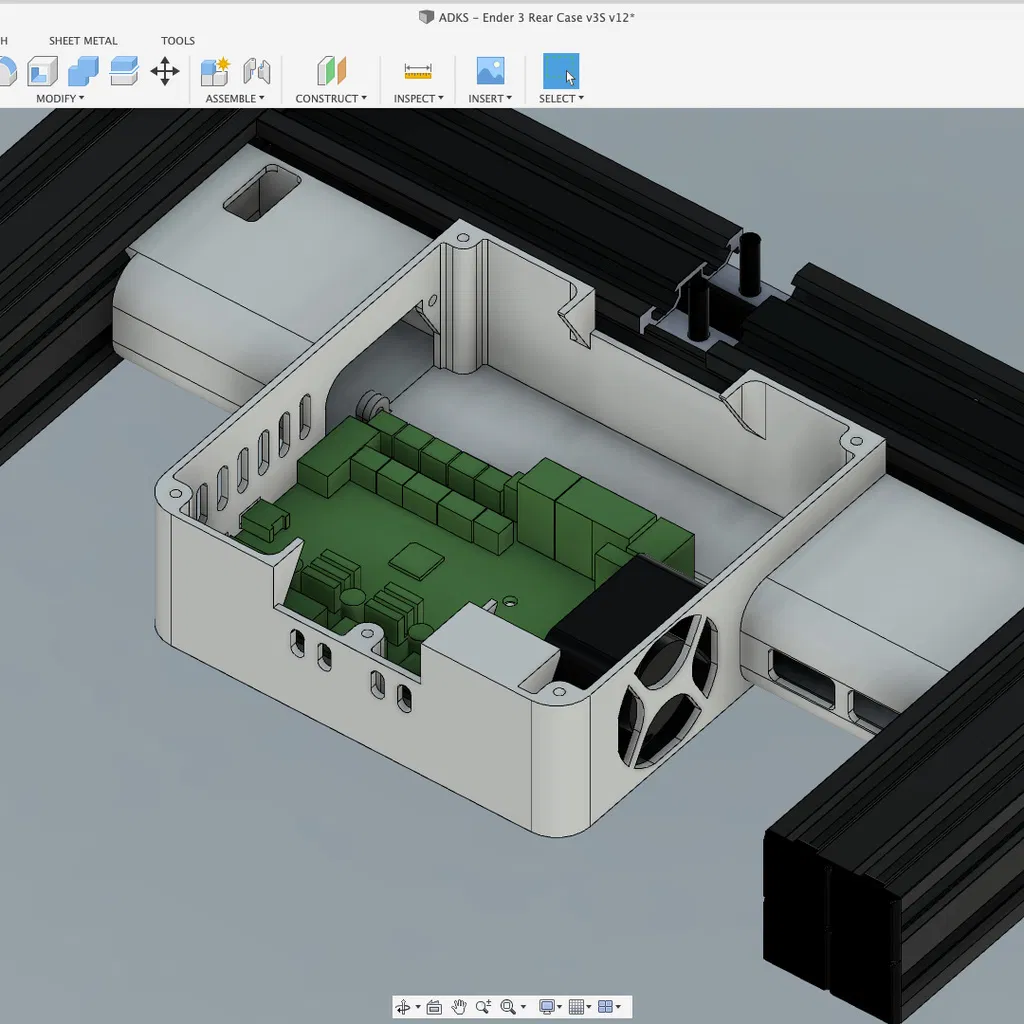The image size is (1024, 1024).
Task: Click the Insert image icon
Action: [x=490, y=71]
